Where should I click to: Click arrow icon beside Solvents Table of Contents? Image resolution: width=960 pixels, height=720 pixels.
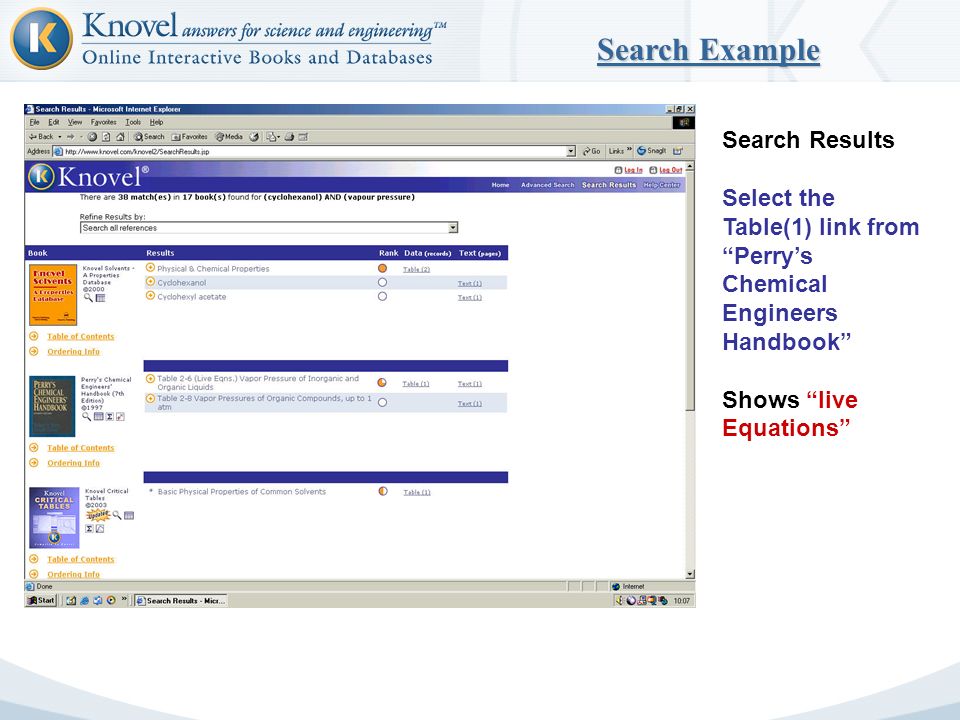pyautogui.click(x=34, y=336)
